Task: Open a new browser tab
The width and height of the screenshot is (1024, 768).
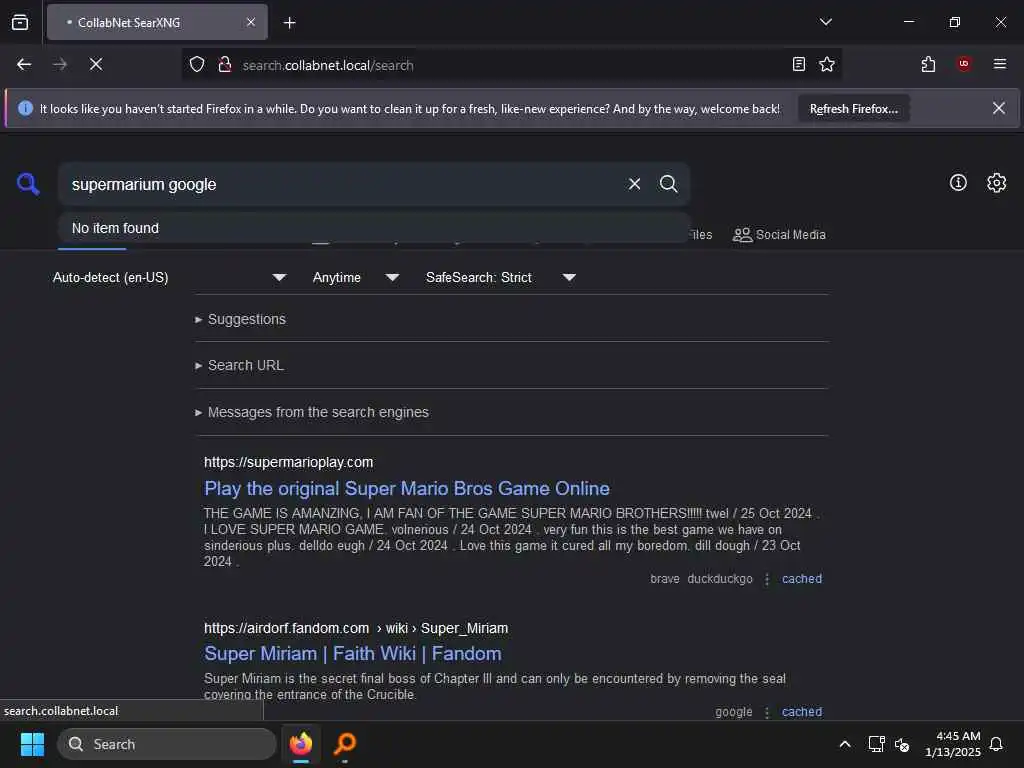Action: pos(290,23)
